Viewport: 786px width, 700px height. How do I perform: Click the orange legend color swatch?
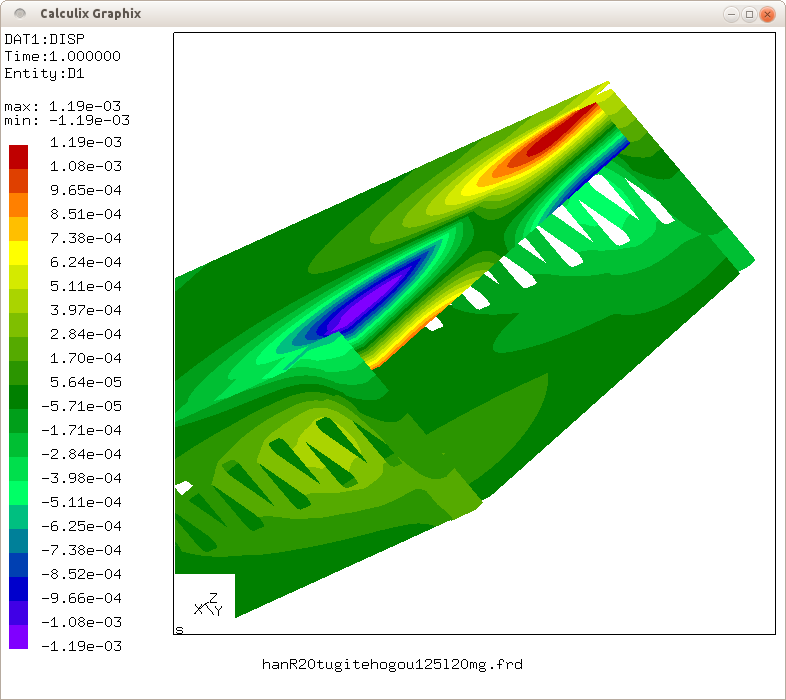[x=19, y=205]
